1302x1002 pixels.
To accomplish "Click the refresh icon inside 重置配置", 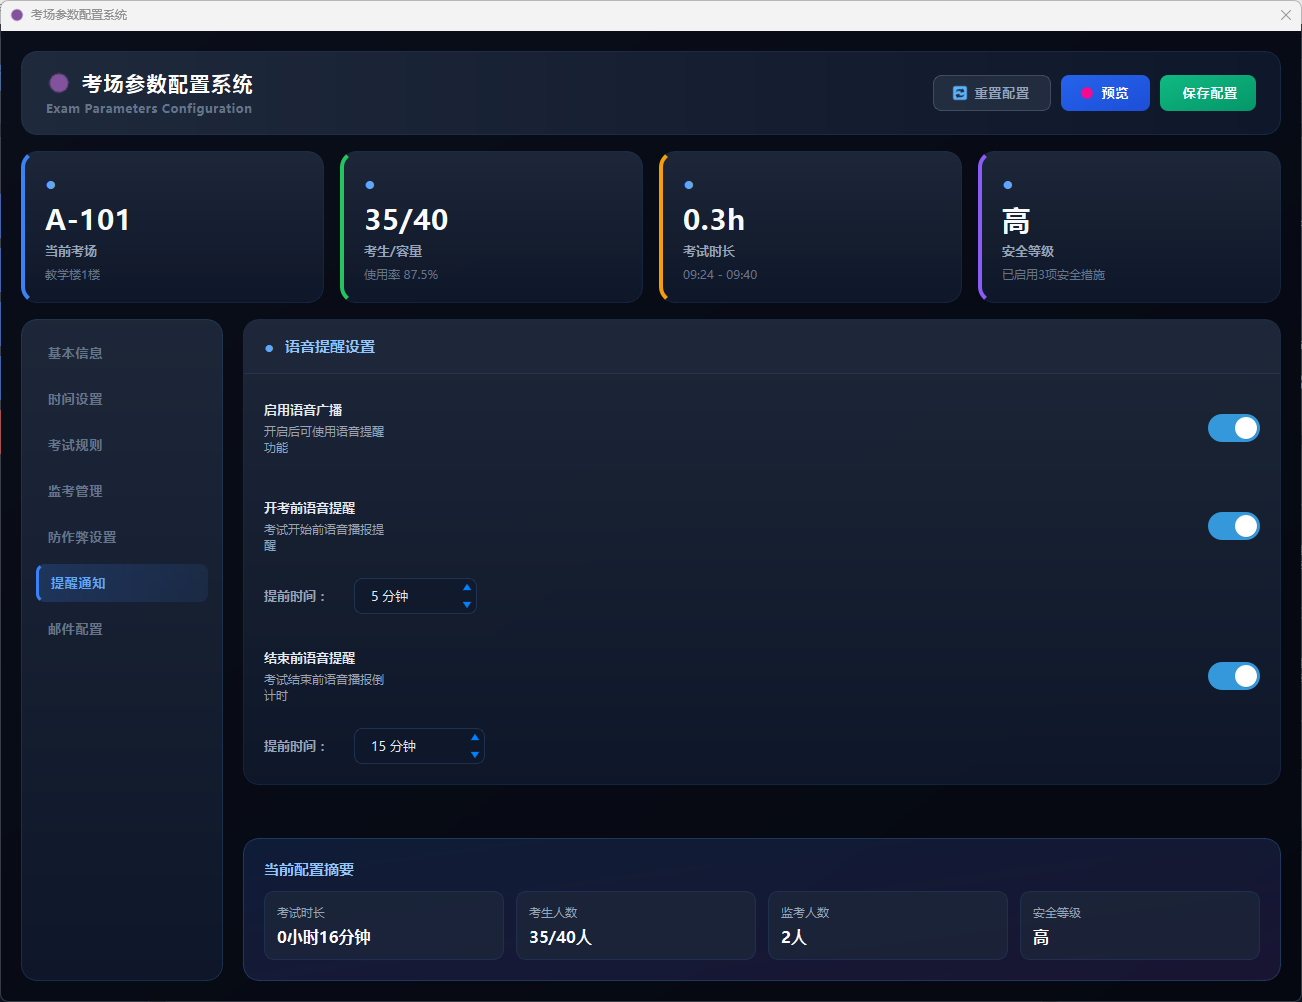I will (x=960, y=93).
